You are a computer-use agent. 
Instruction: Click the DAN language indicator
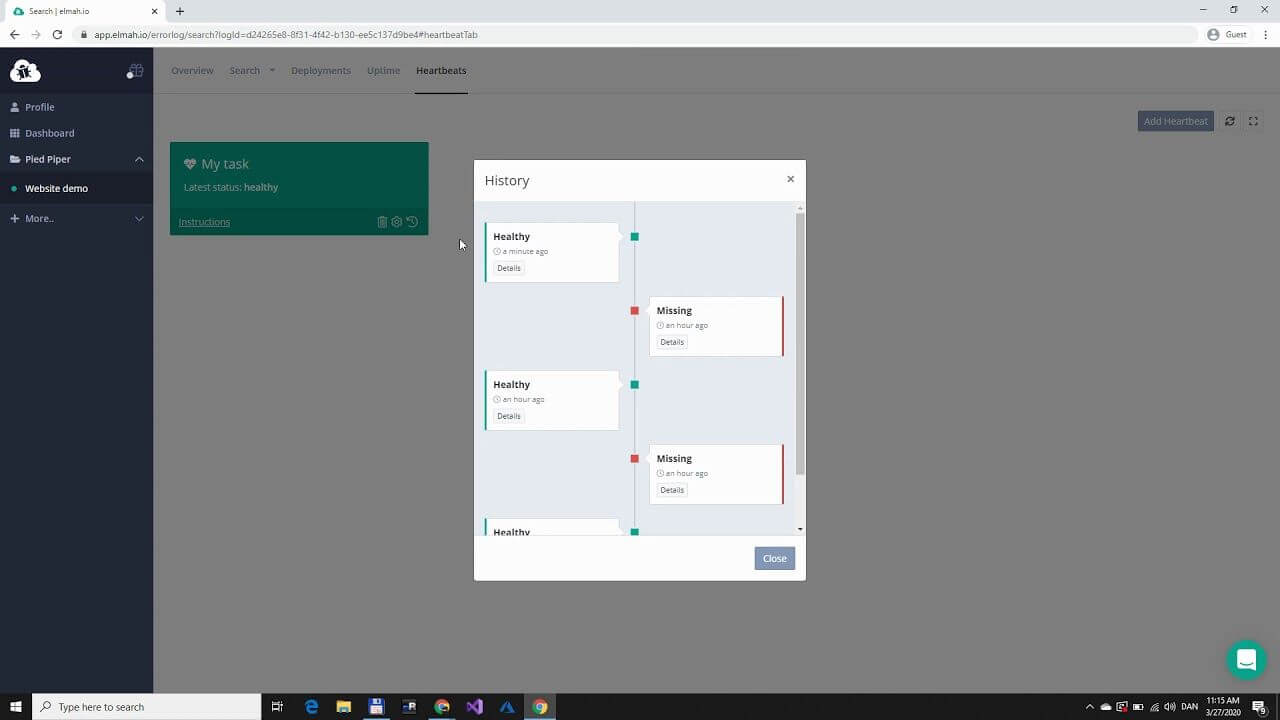click(1190, 707)
